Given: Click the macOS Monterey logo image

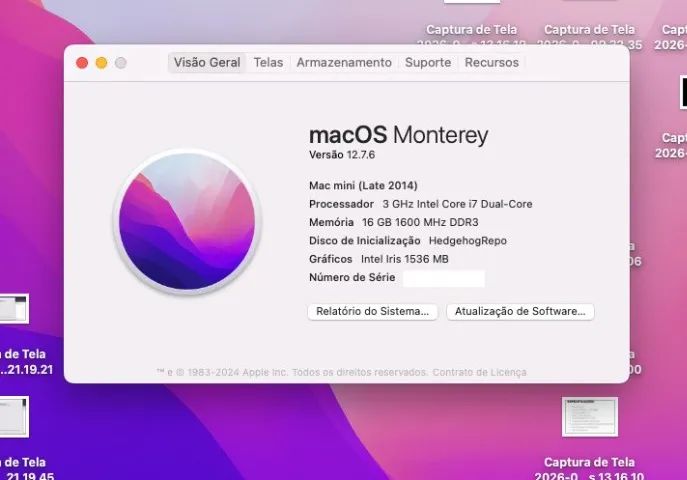Looking at the screenshot, I should coord(187,222).
